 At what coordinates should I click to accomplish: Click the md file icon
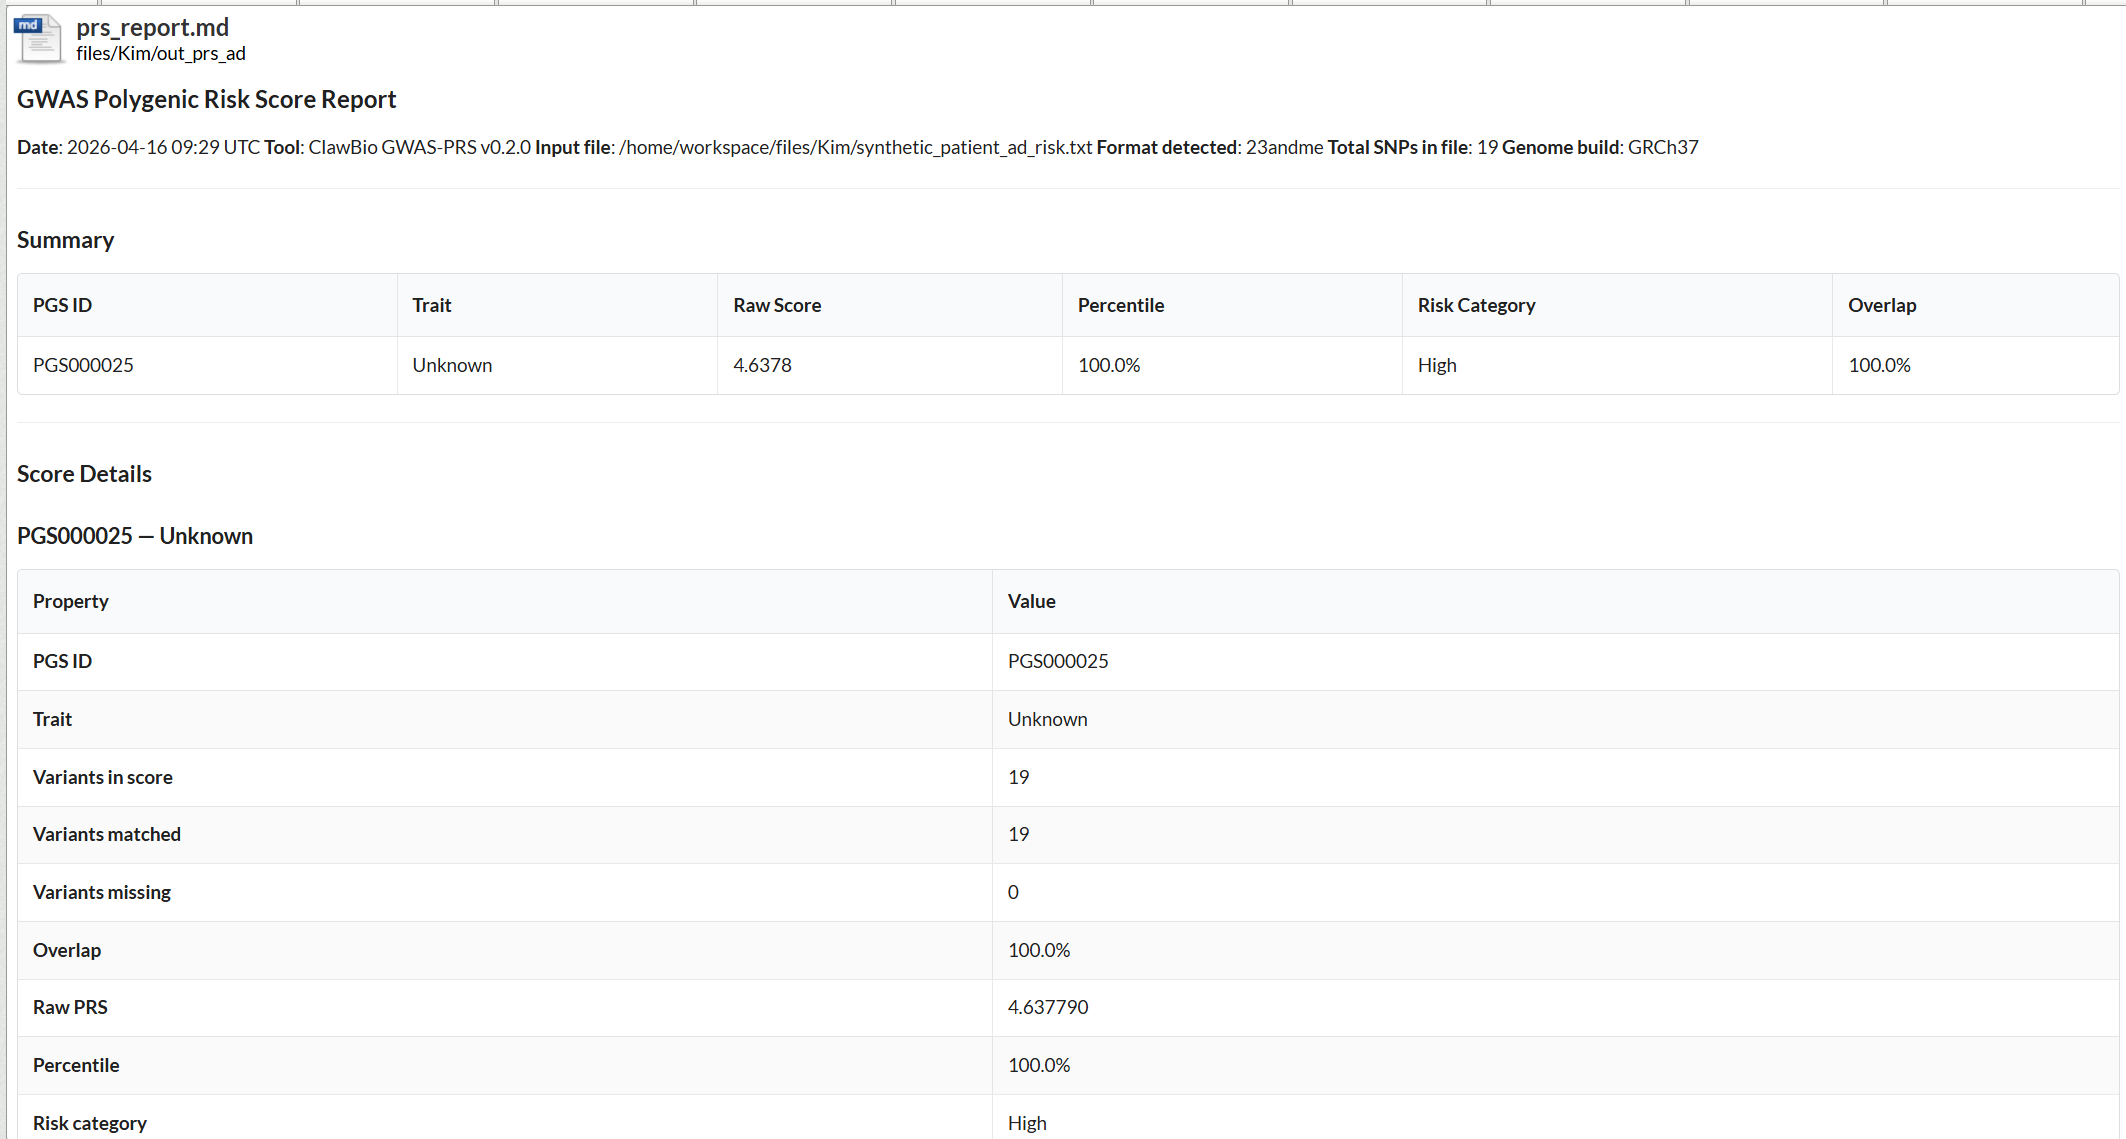(x=39, y=39)
